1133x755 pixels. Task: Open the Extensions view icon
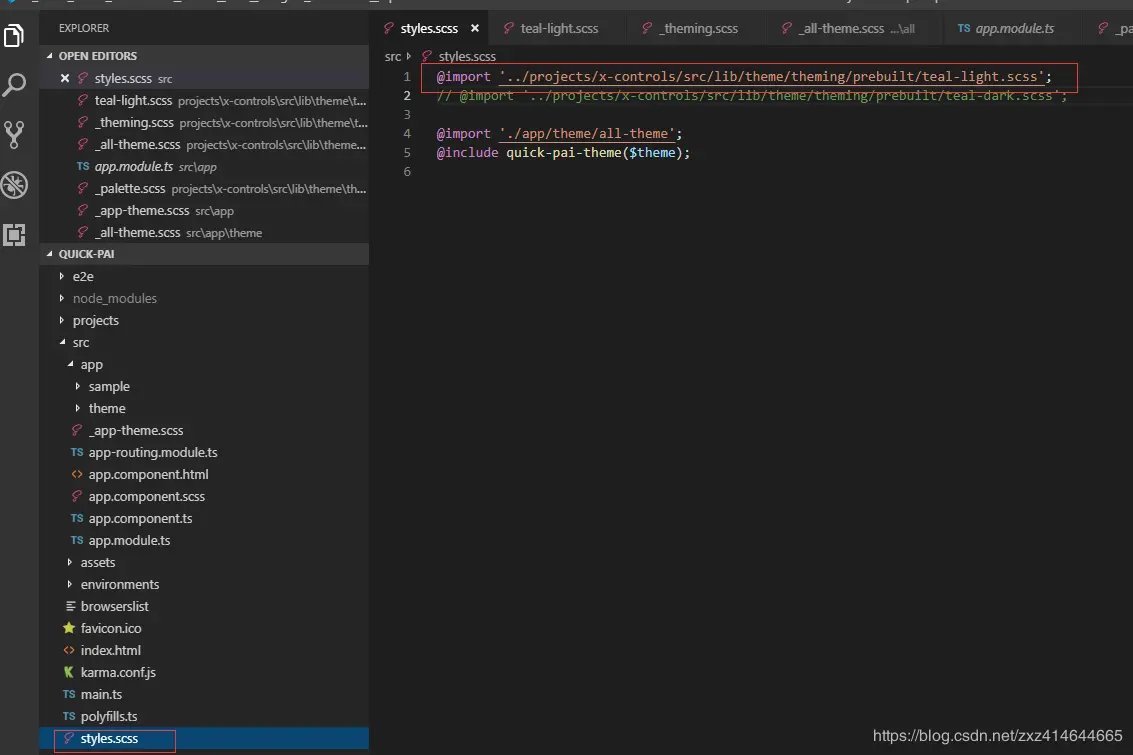coord(15,235)
